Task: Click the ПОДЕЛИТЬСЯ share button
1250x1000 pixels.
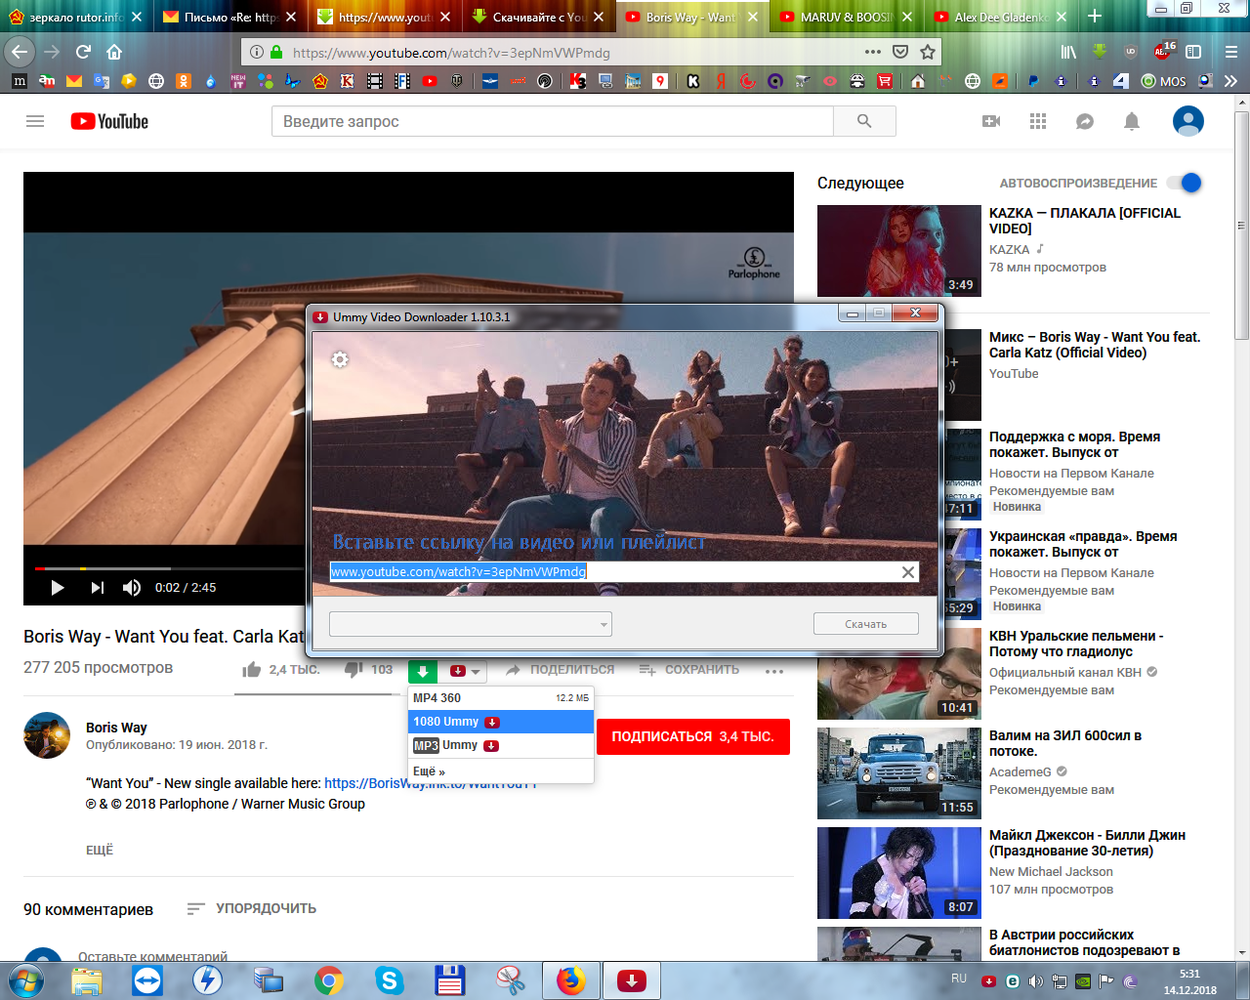Action: point(560,670)
